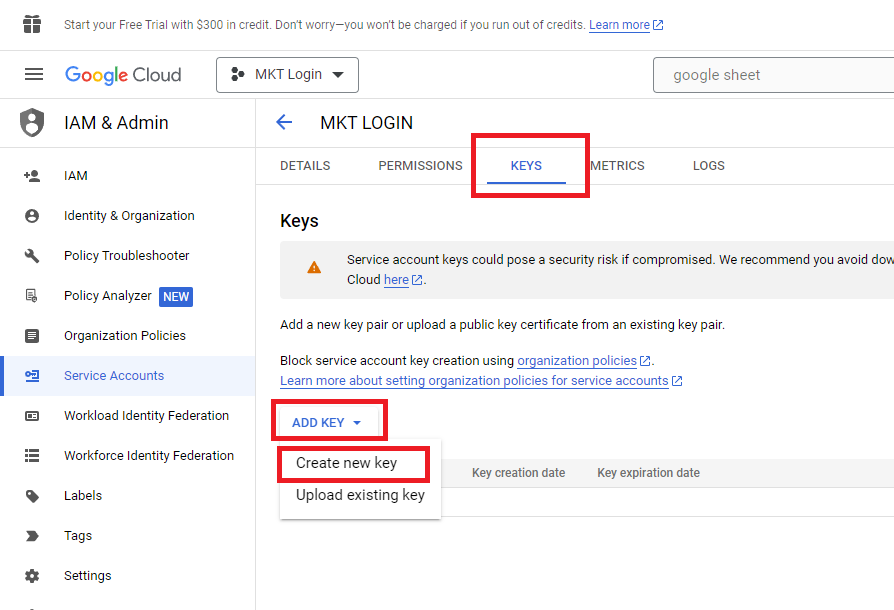Open Labels in sidebar
Screen dimensions: 894x610
[83, 495]
